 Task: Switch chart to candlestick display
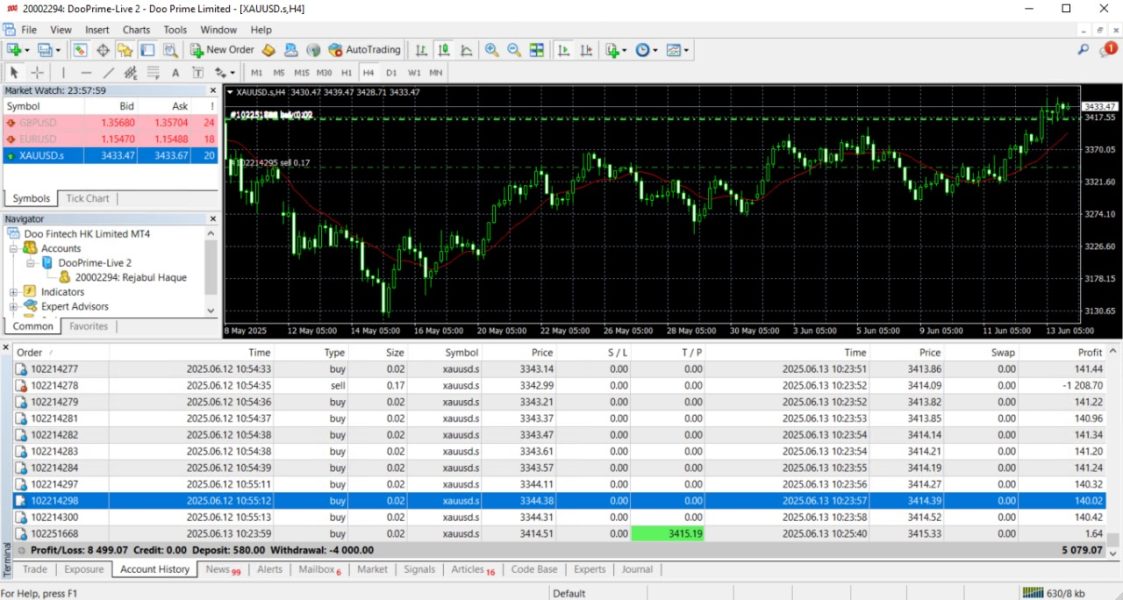[x=443, y=50]
